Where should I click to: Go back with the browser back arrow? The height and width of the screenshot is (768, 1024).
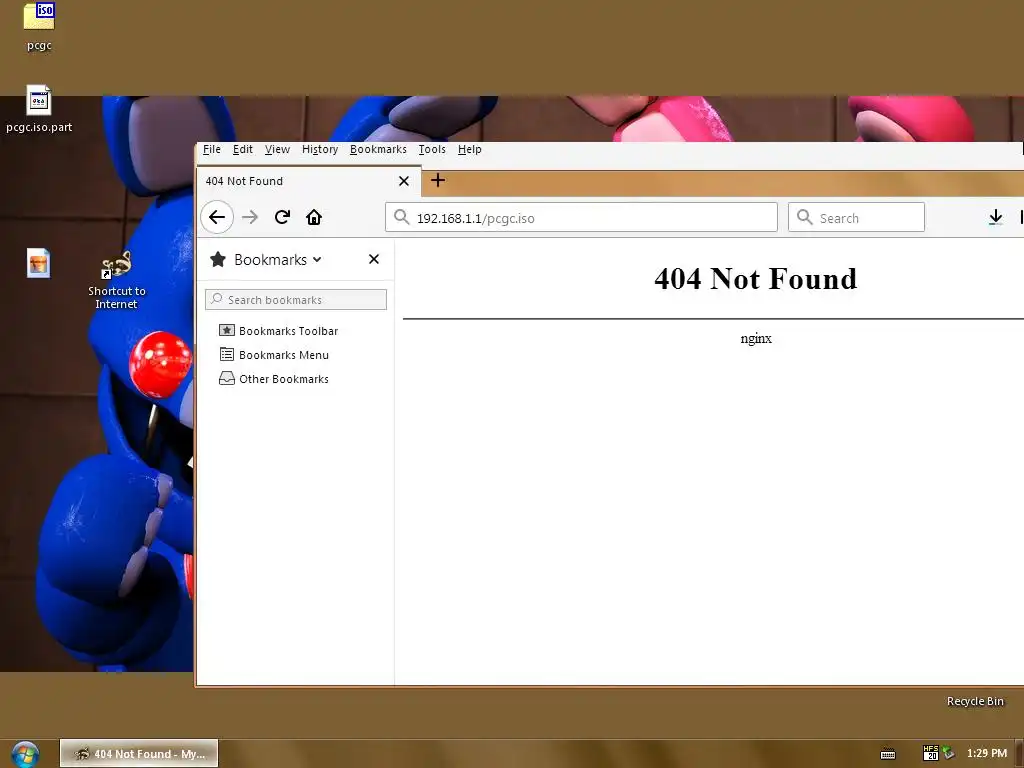217,217
